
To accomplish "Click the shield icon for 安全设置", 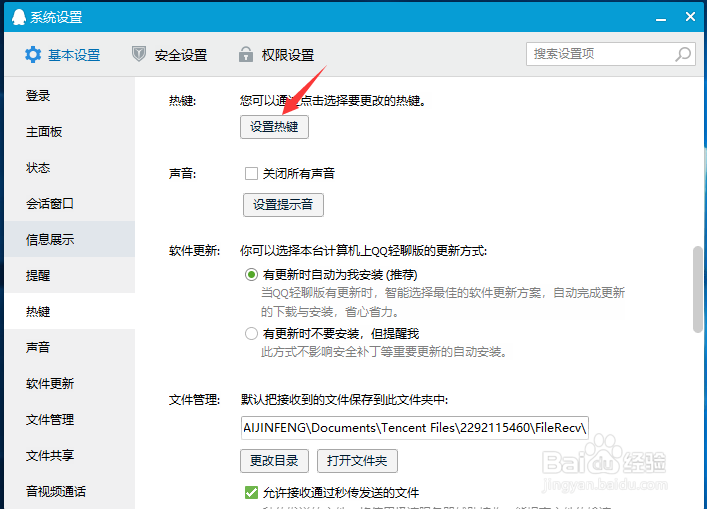I will coord(139,54).
